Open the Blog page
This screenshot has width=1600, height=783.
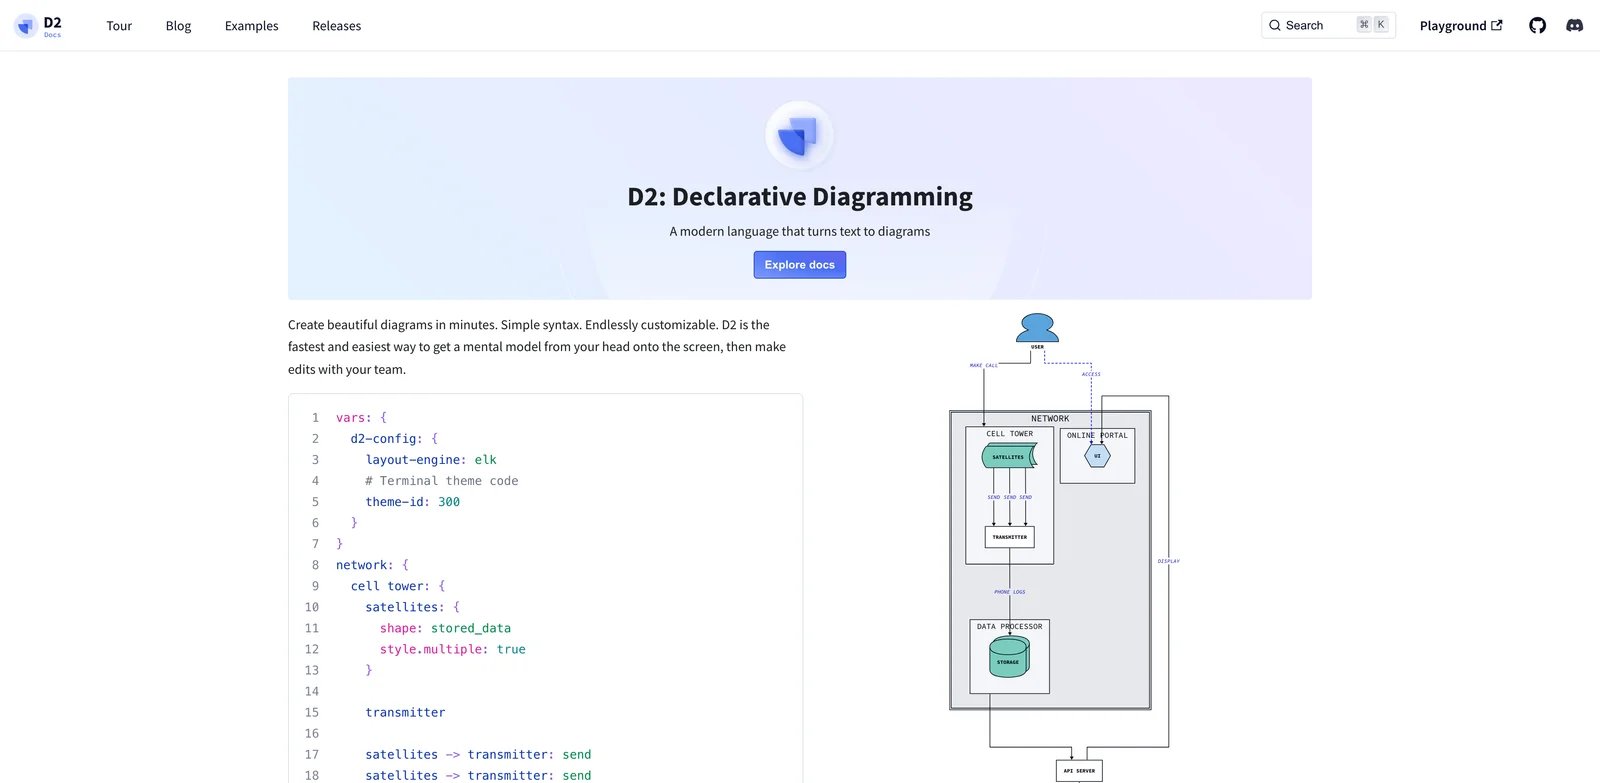[x=178, y=26]
